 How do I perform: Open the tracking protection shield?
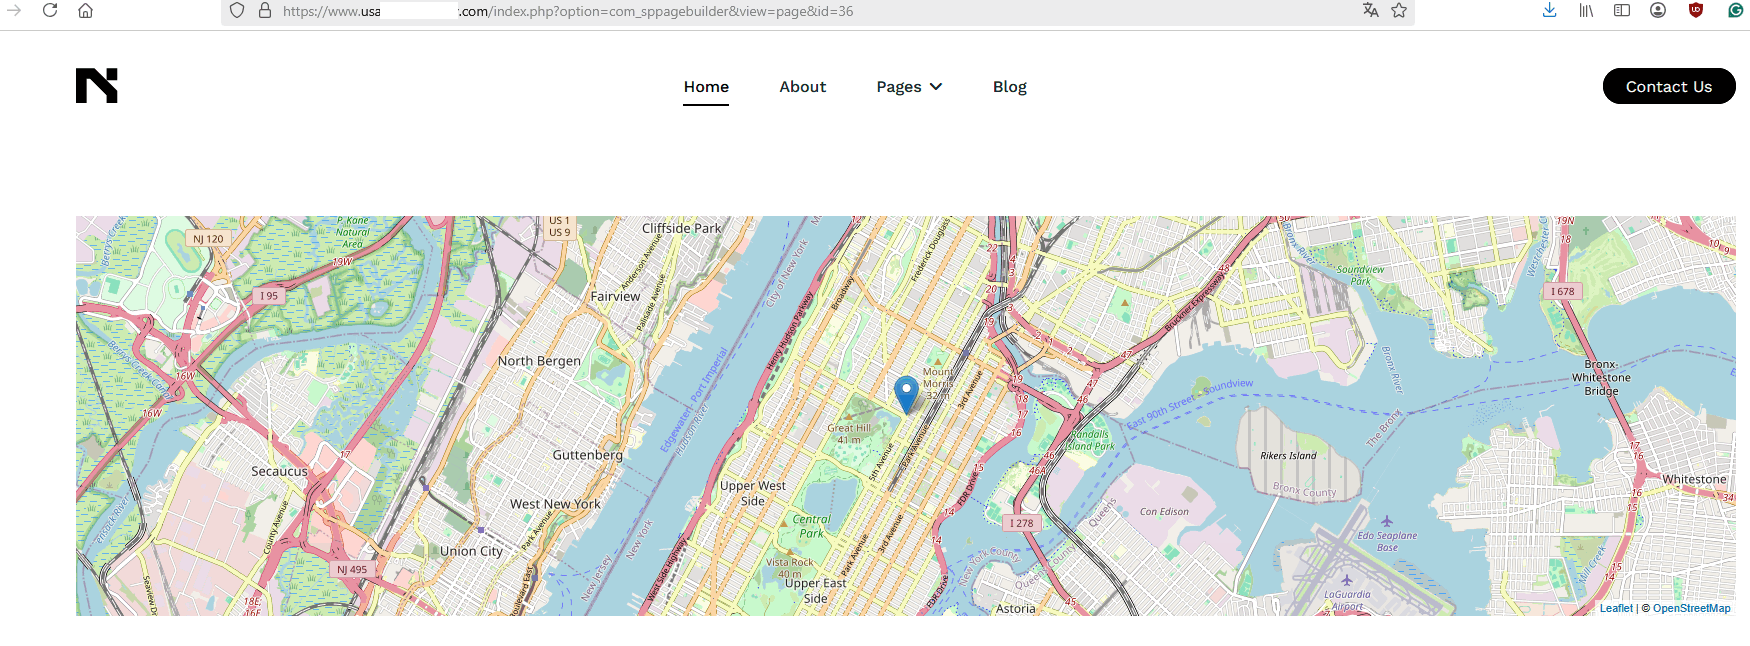click(237, 11)
